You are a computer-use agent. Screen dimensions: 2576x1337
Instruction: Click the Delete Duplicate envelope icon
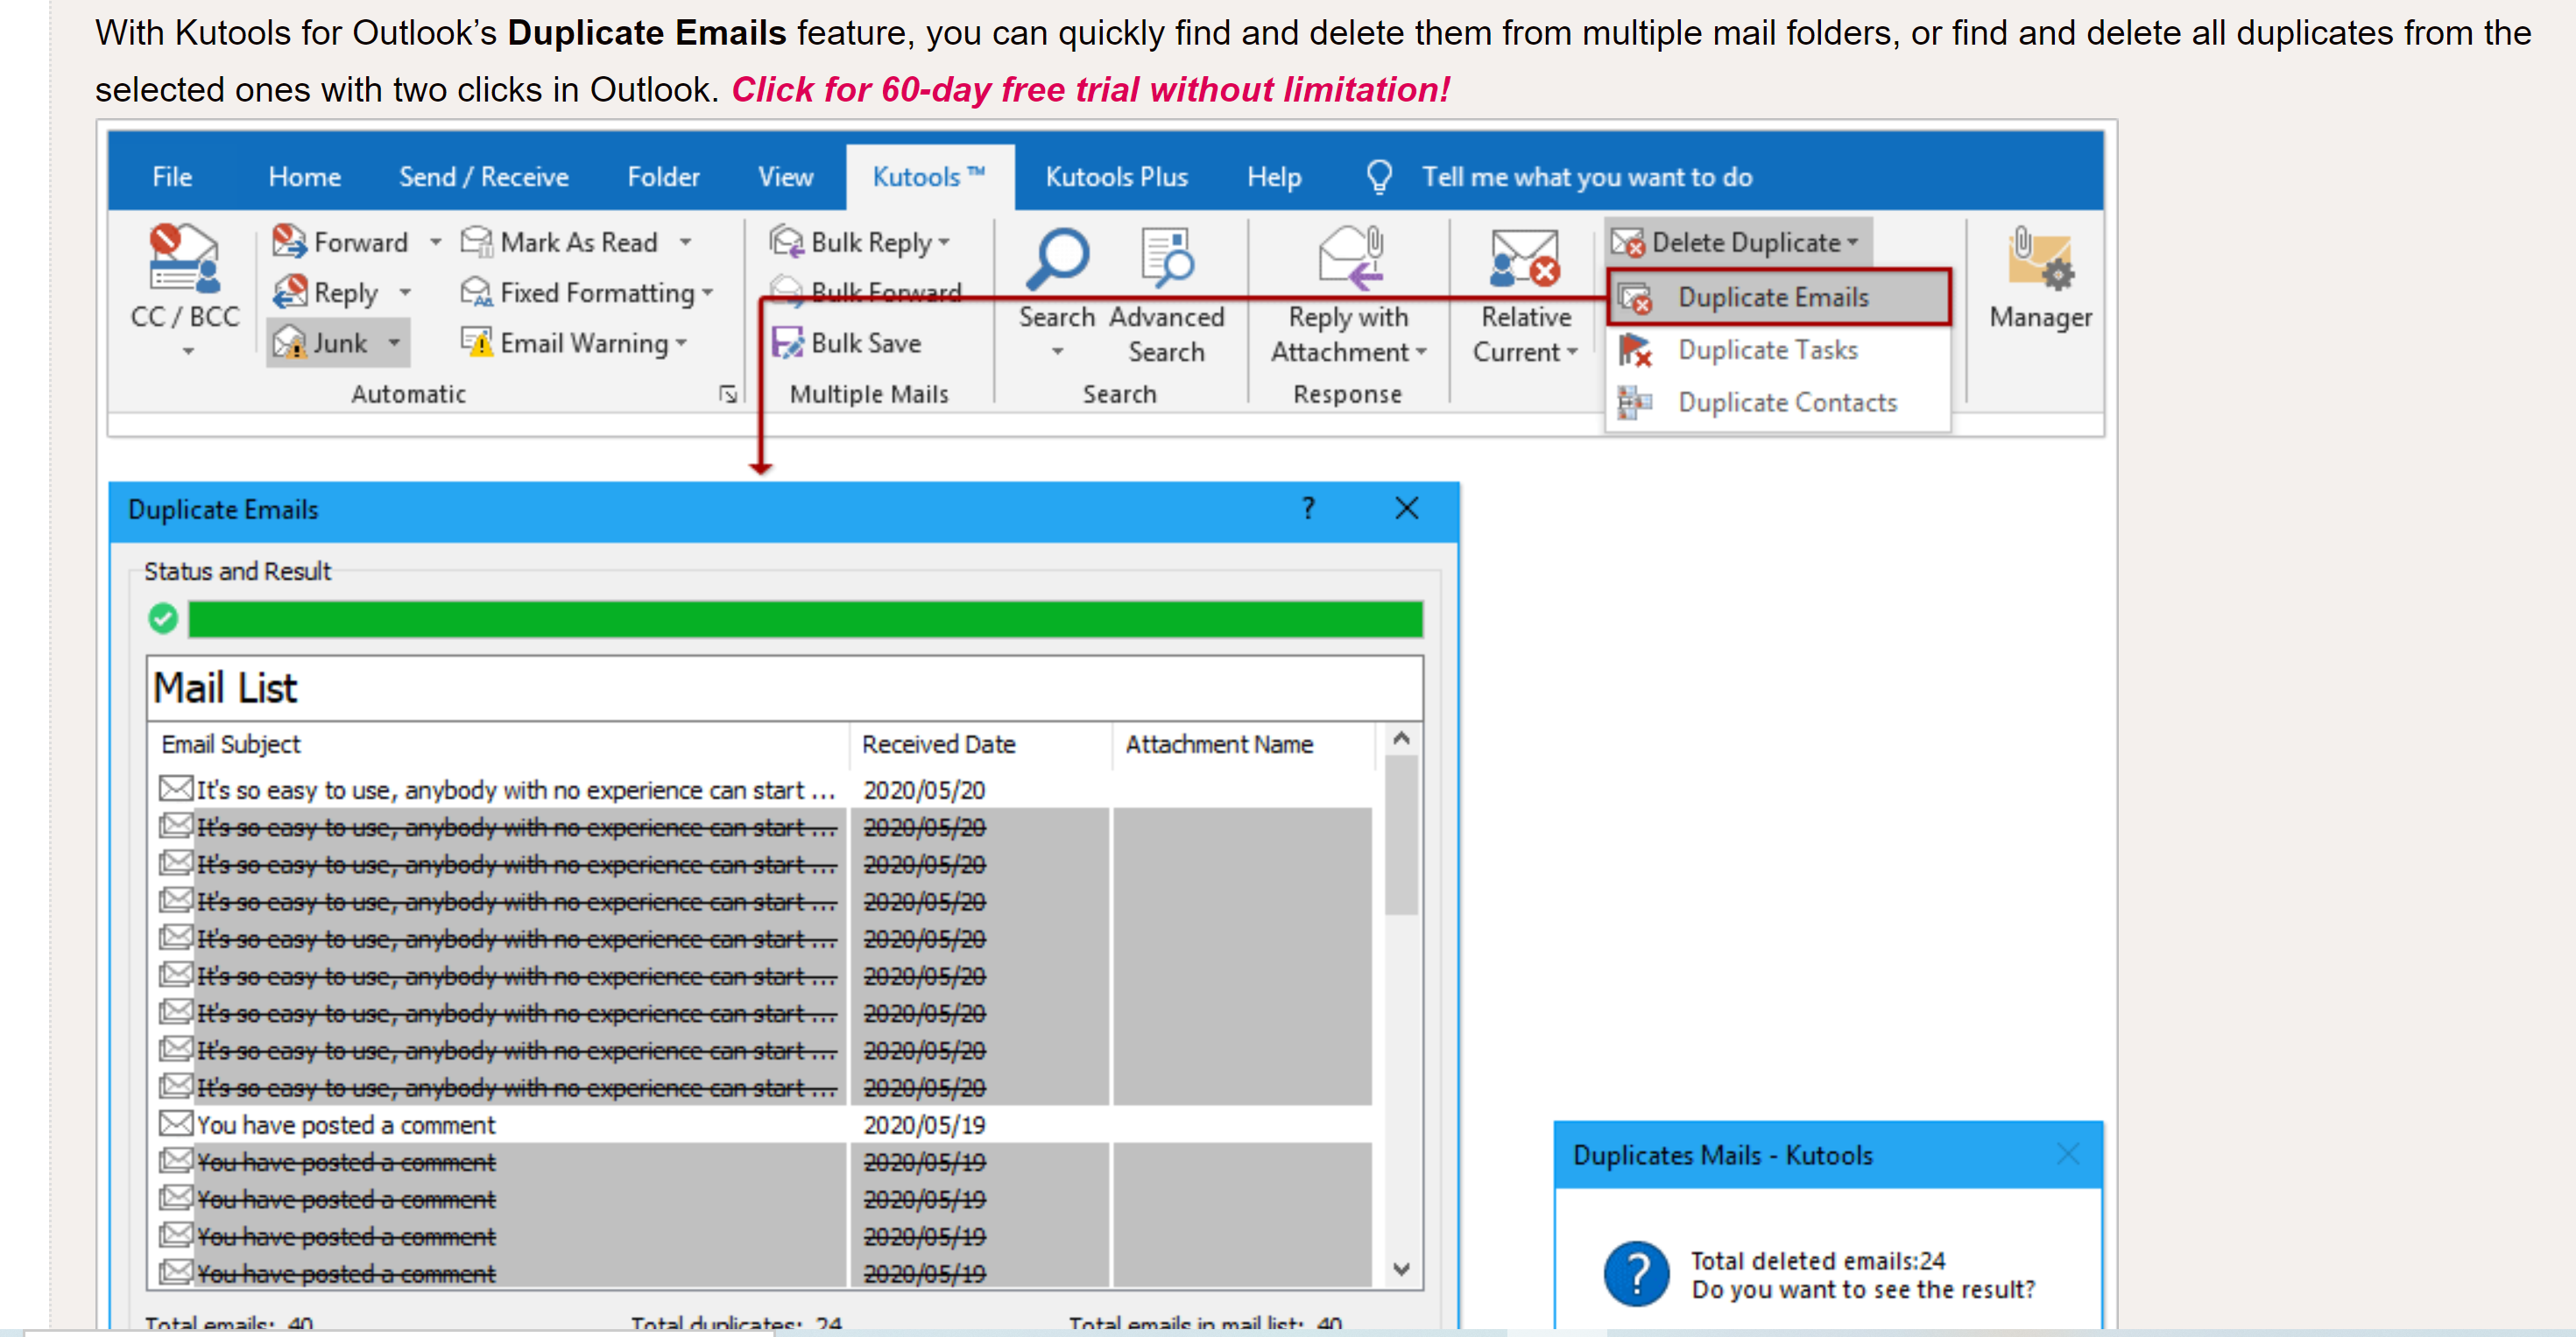pyautogui.click(x=1628, y=242)
